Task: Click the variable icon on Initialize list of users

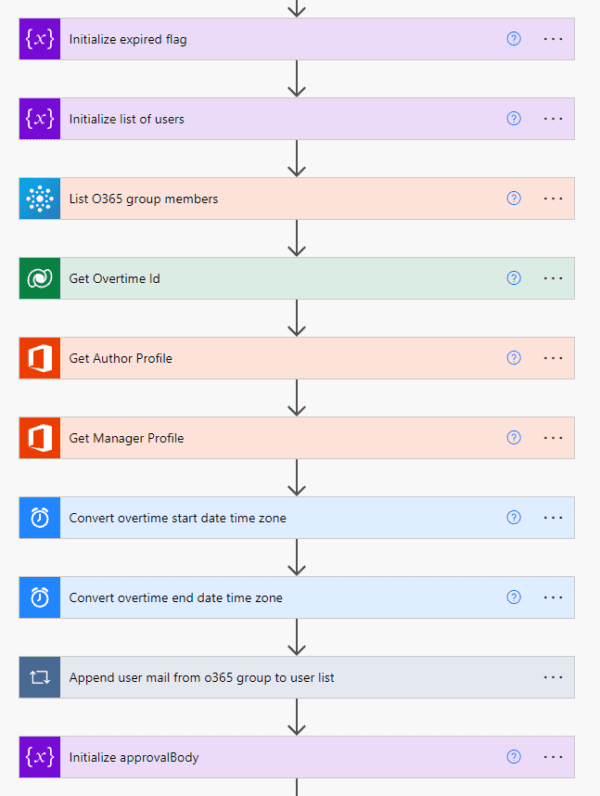Action: coord(40,119)
